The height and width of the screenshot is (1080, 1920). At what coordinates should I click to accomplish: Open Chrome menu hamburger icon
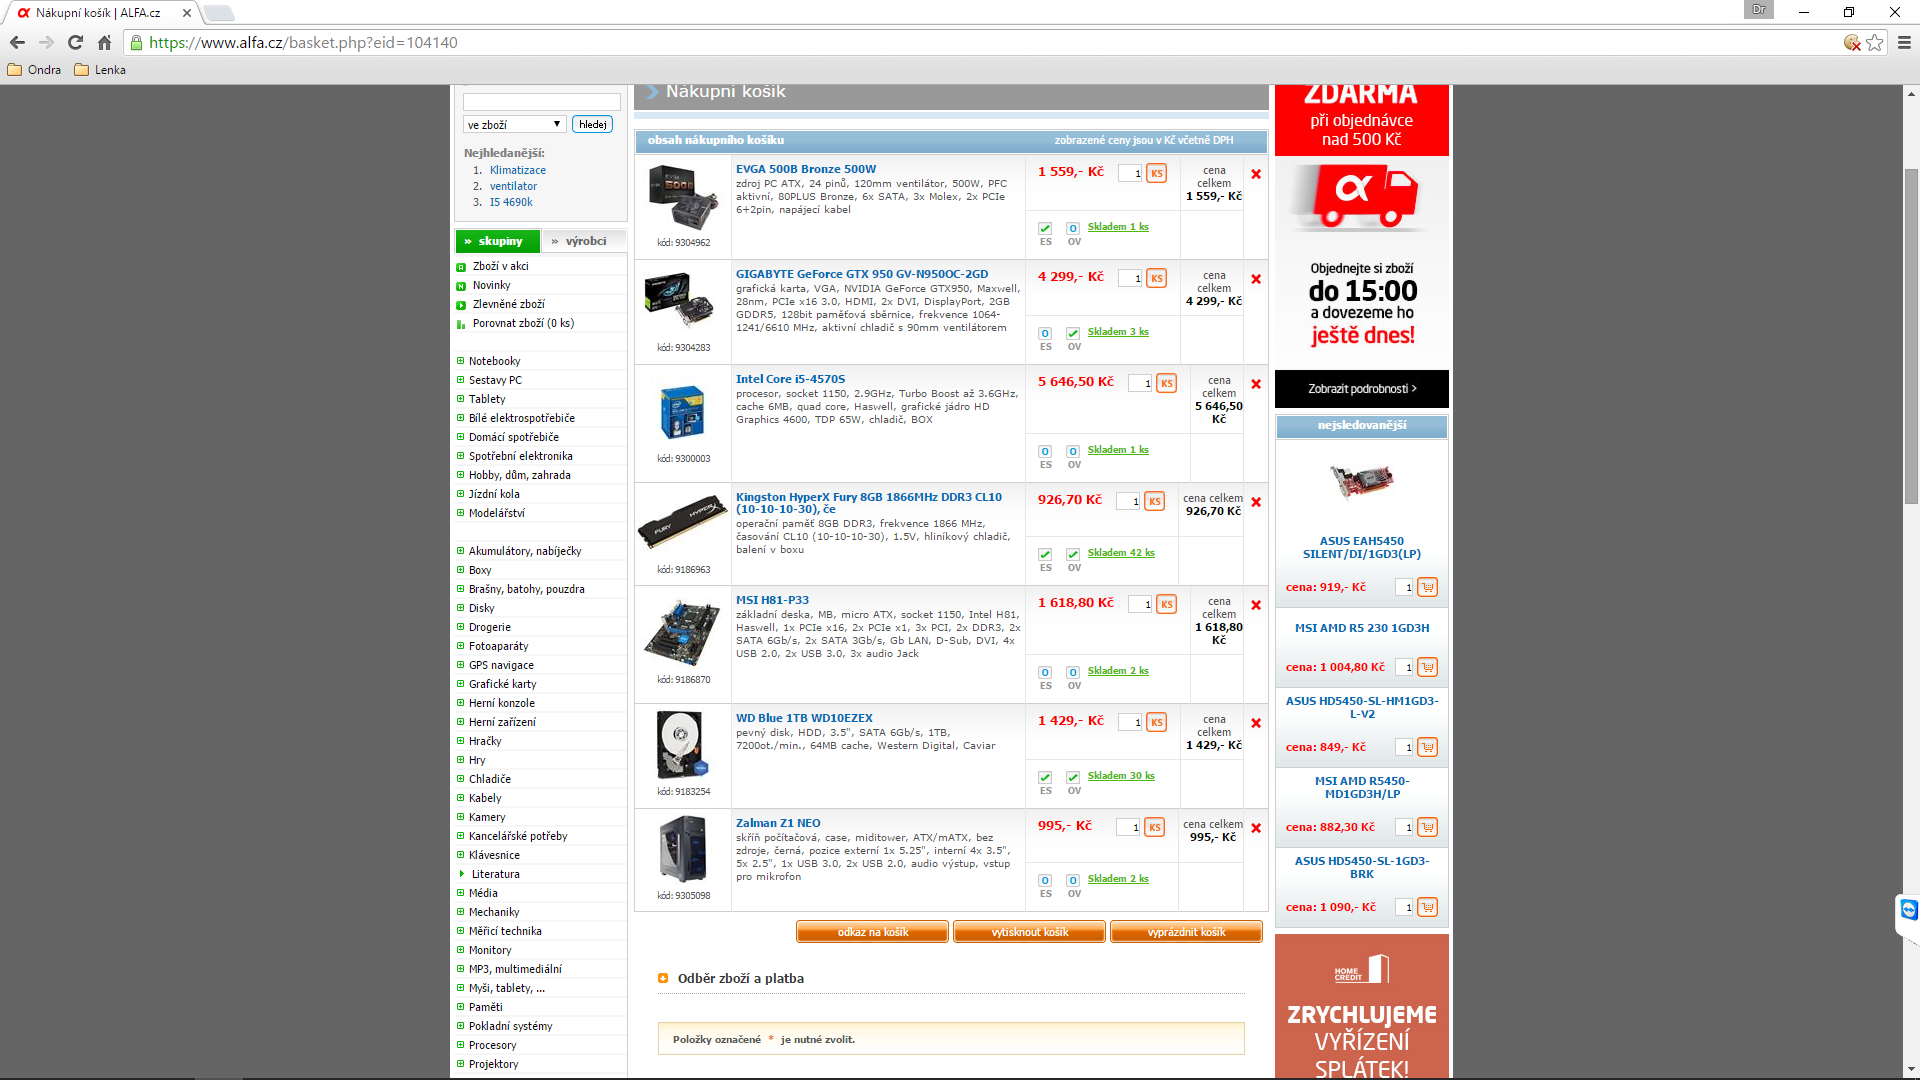tap(1904, 42)
